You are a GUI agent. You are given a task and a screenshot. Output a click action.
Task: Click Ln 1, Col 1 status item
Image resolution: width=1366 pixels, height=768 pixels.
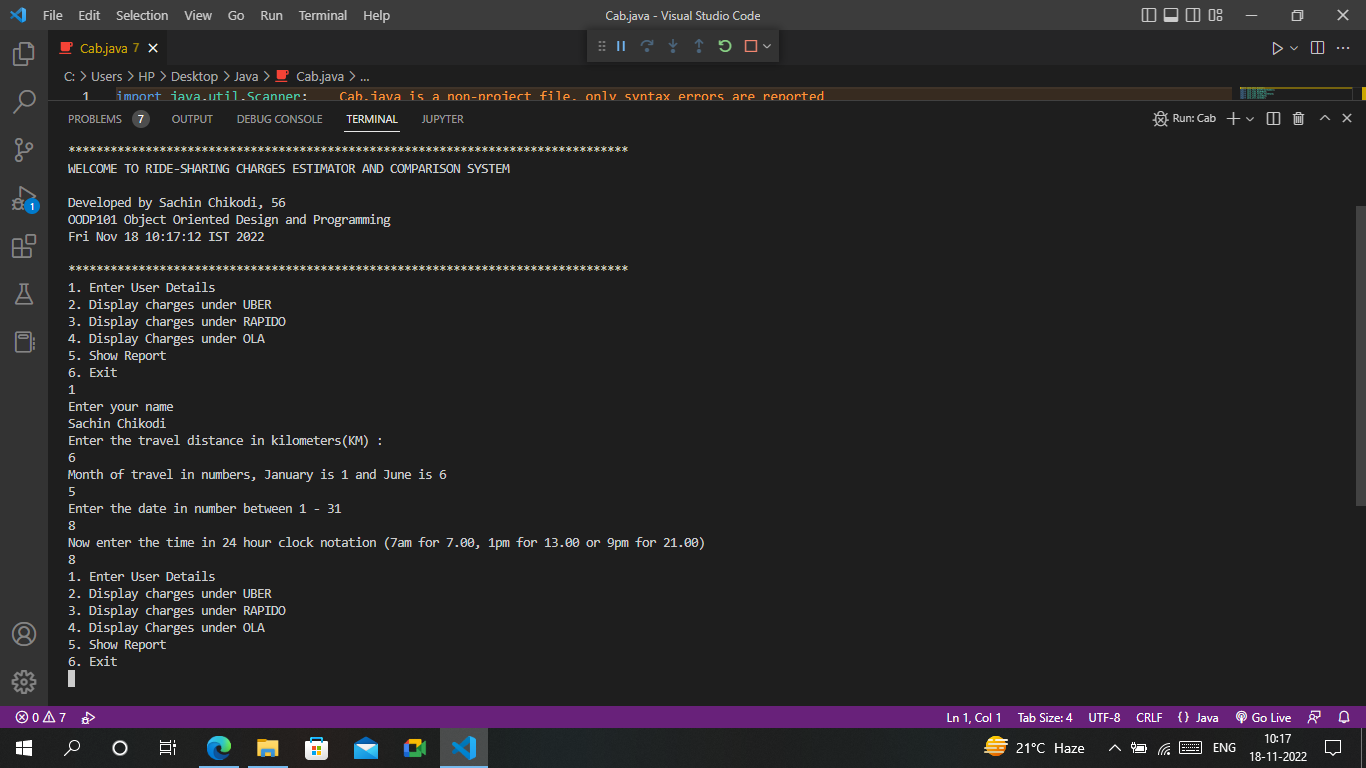tap(974, 717)
